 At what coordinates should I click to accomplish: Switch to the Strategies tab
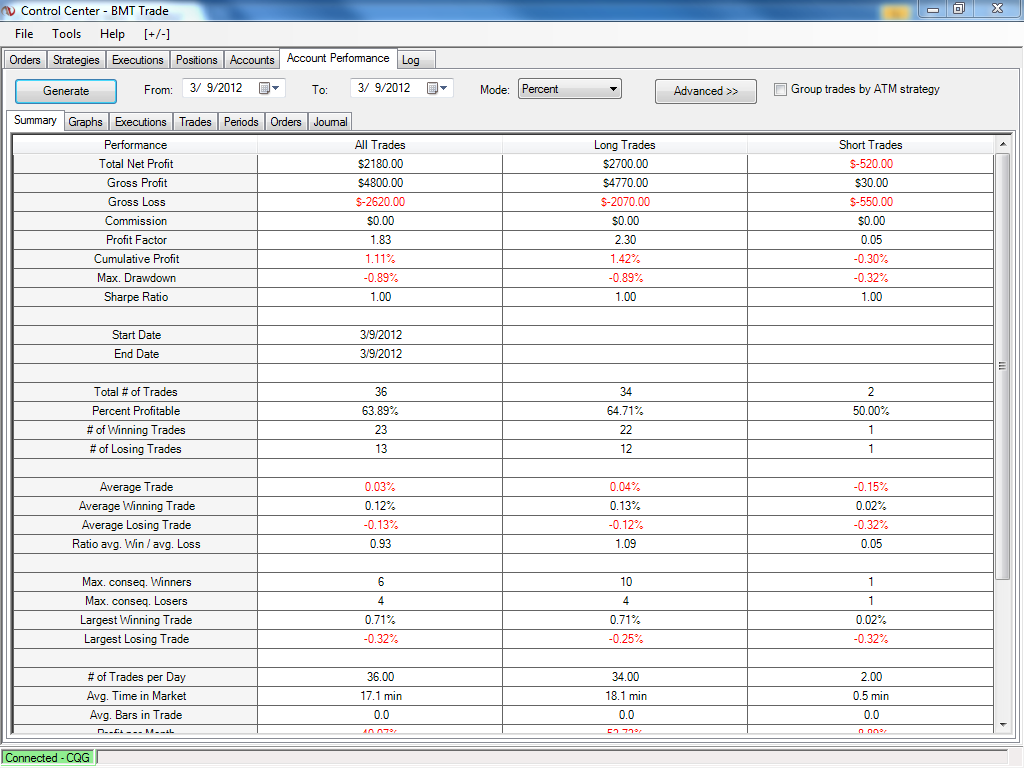pos(76,59)
